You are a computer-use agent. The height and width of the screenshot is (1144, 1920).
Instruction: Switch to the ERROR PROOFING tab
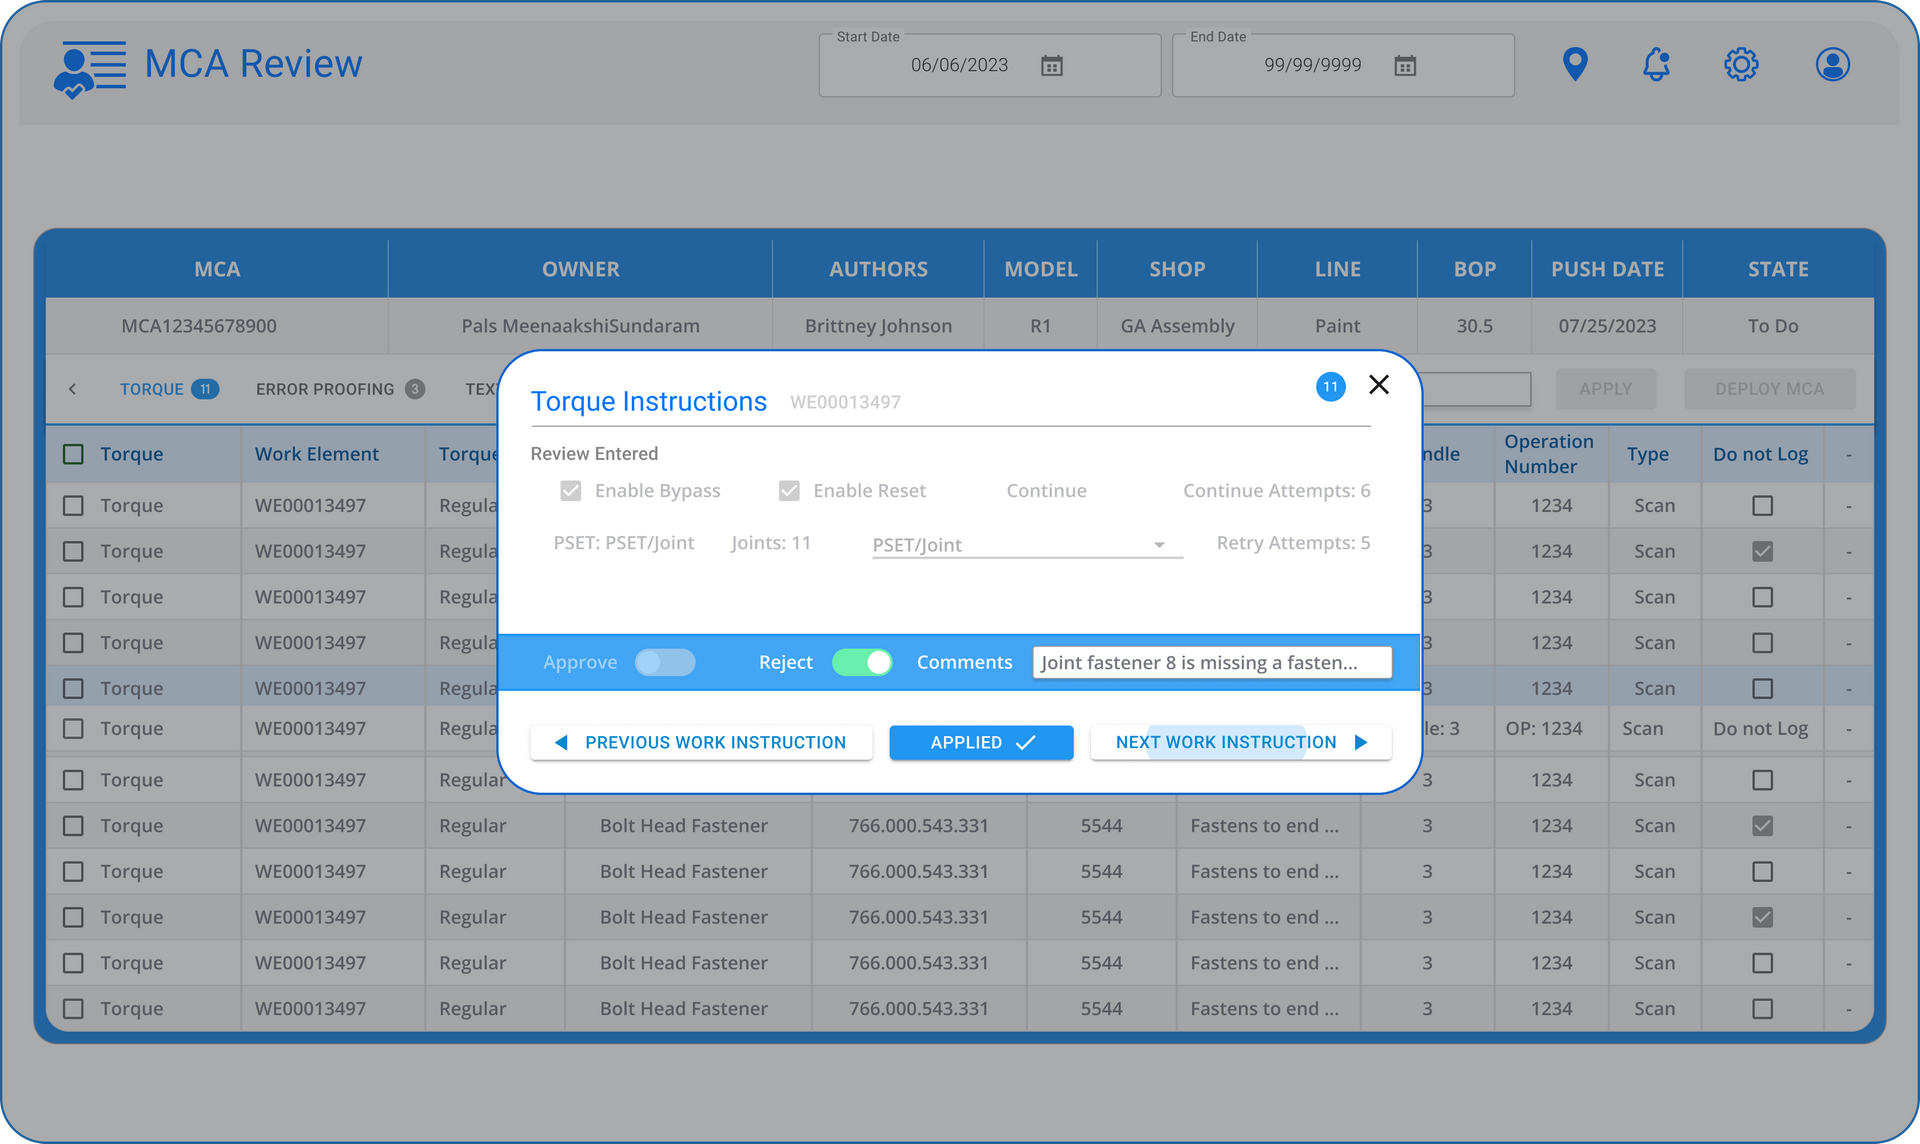340,389
